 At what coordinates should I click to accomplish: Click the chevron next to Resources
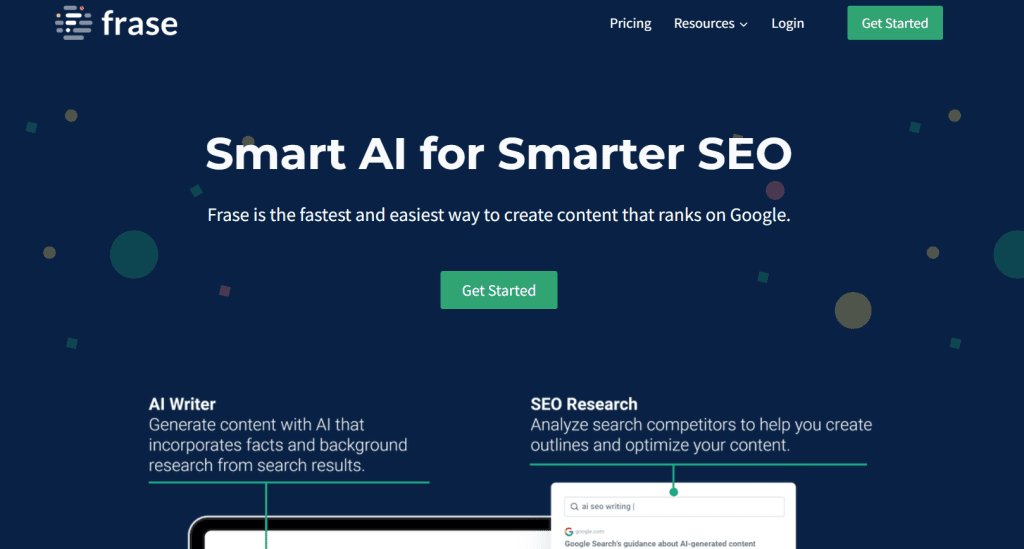743,25
